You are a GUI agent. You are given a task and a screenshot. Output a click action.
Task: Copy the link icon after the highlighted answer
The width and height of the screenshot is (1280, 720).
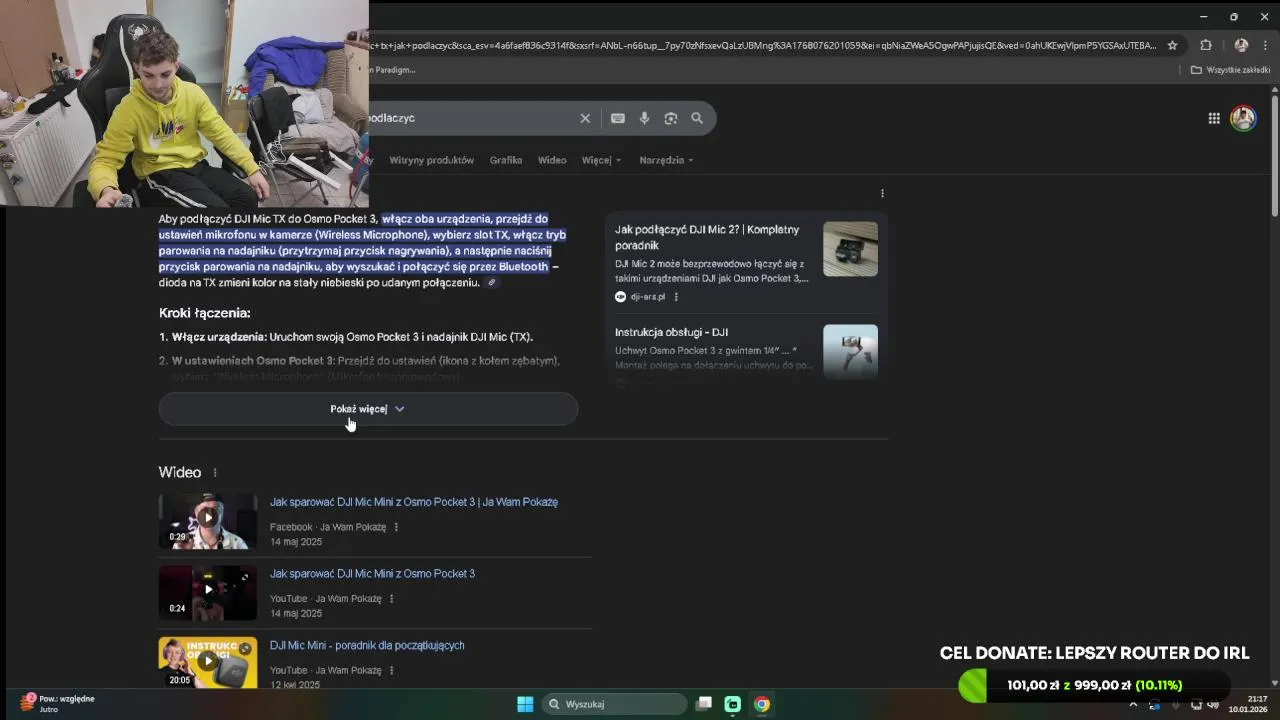point(491,283)
